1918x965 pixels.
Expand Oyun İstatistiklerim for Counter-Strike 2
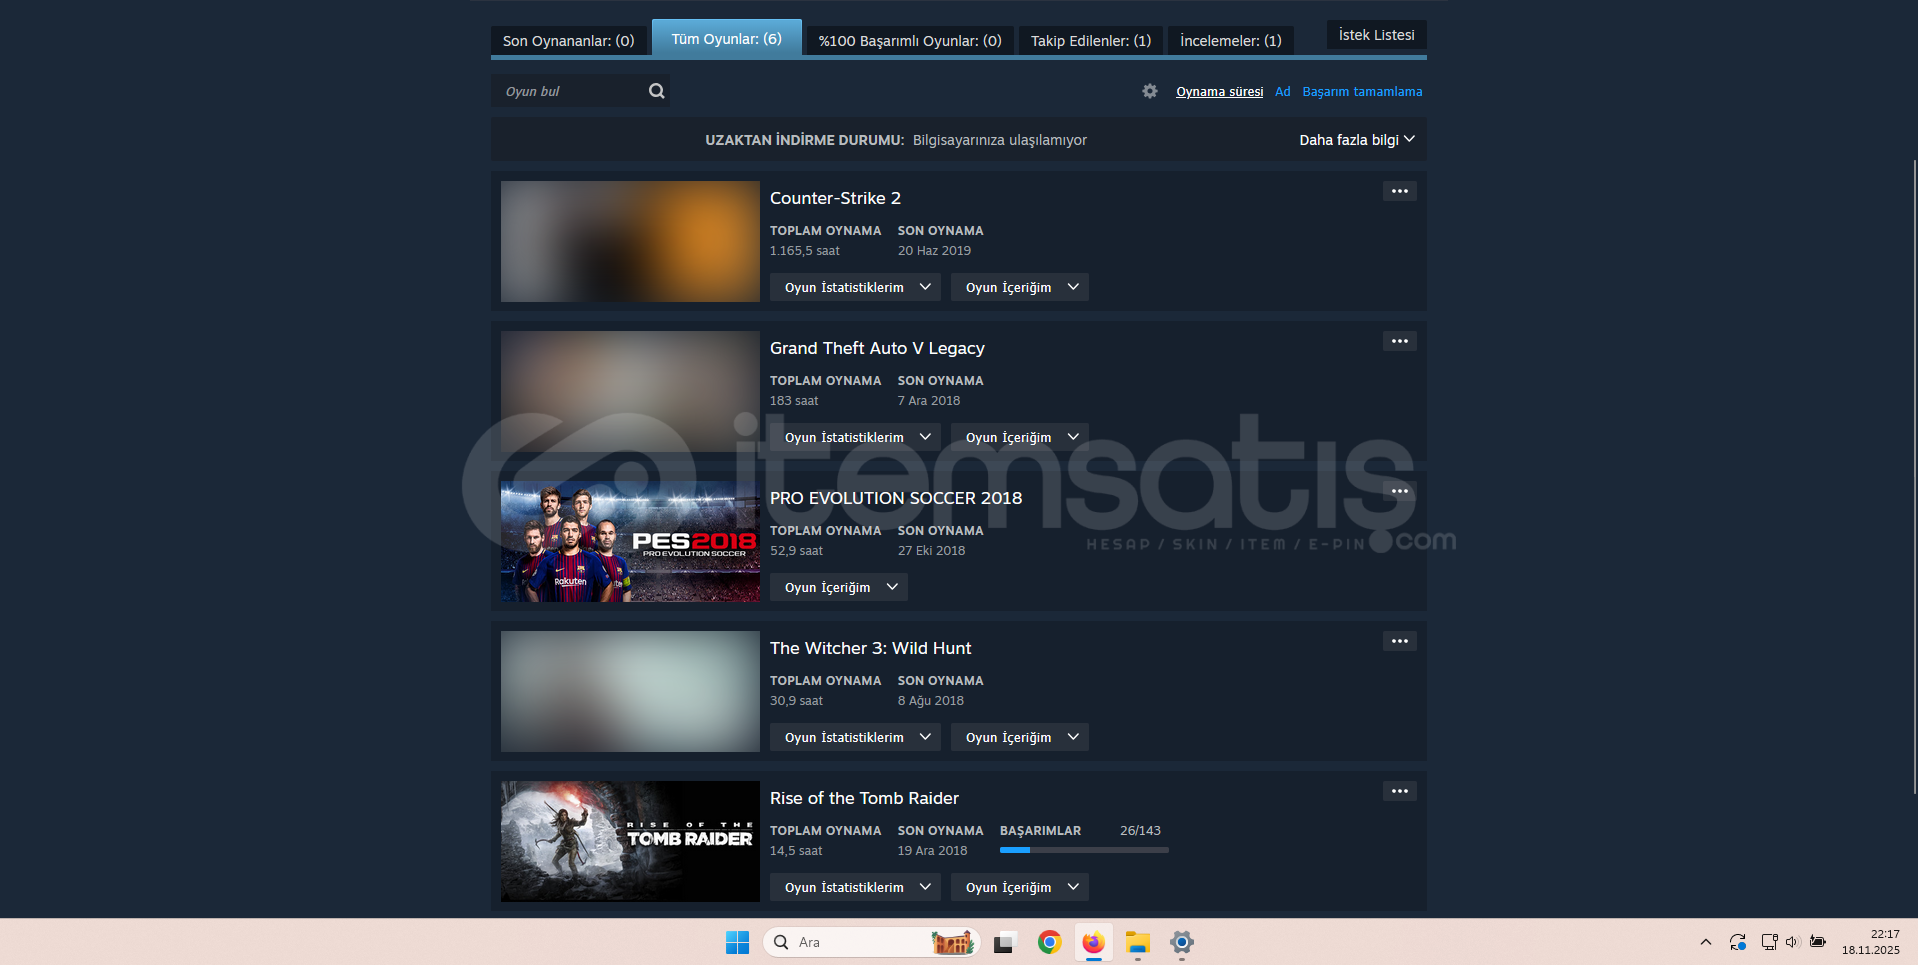pyautogui.click(x=856, y=287)
